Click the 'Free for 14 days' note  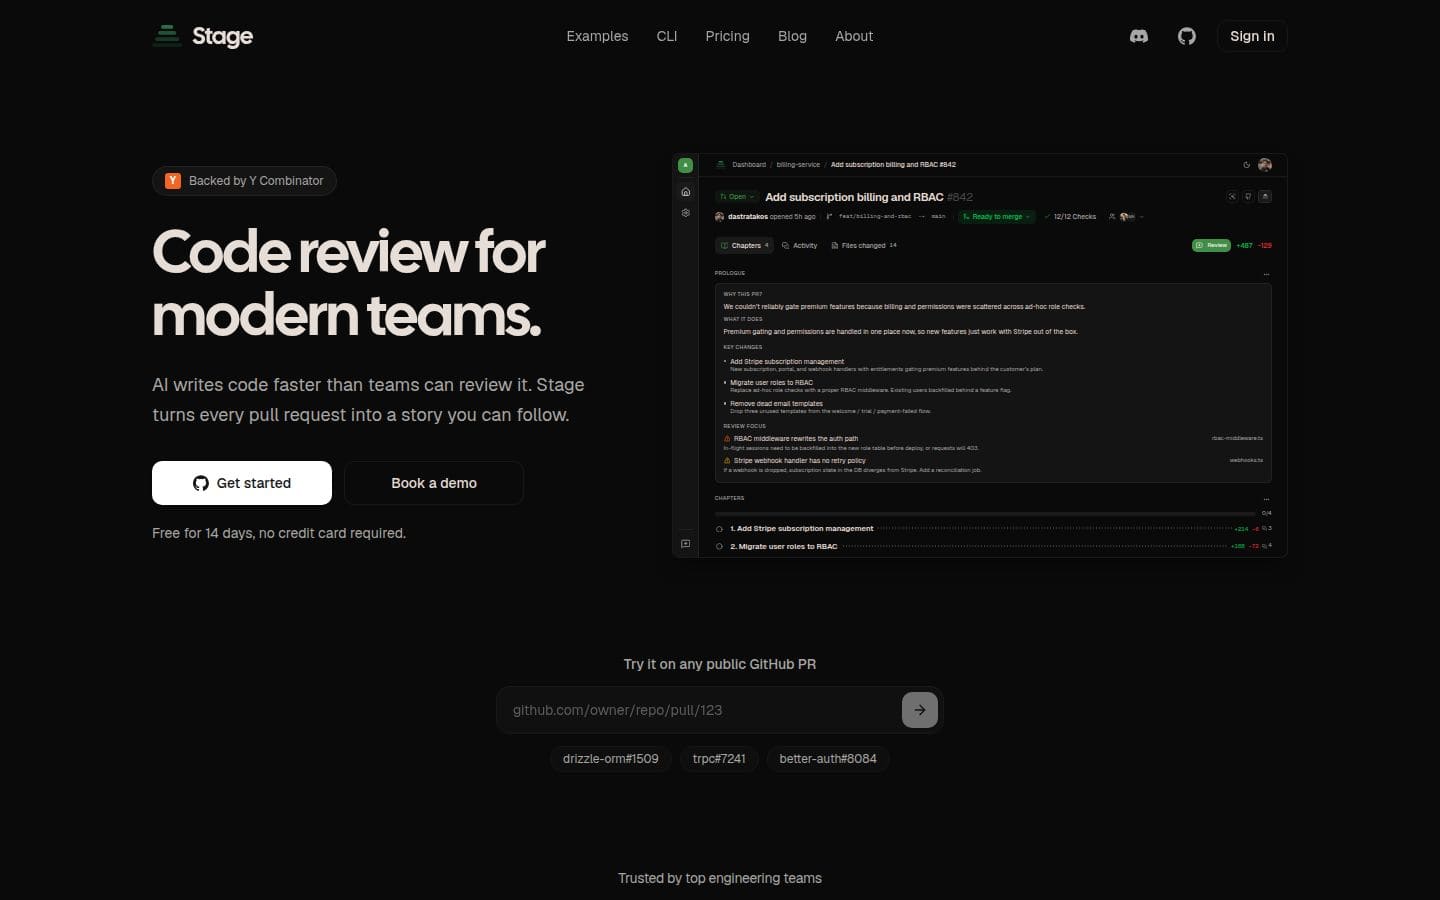(279, 533)
